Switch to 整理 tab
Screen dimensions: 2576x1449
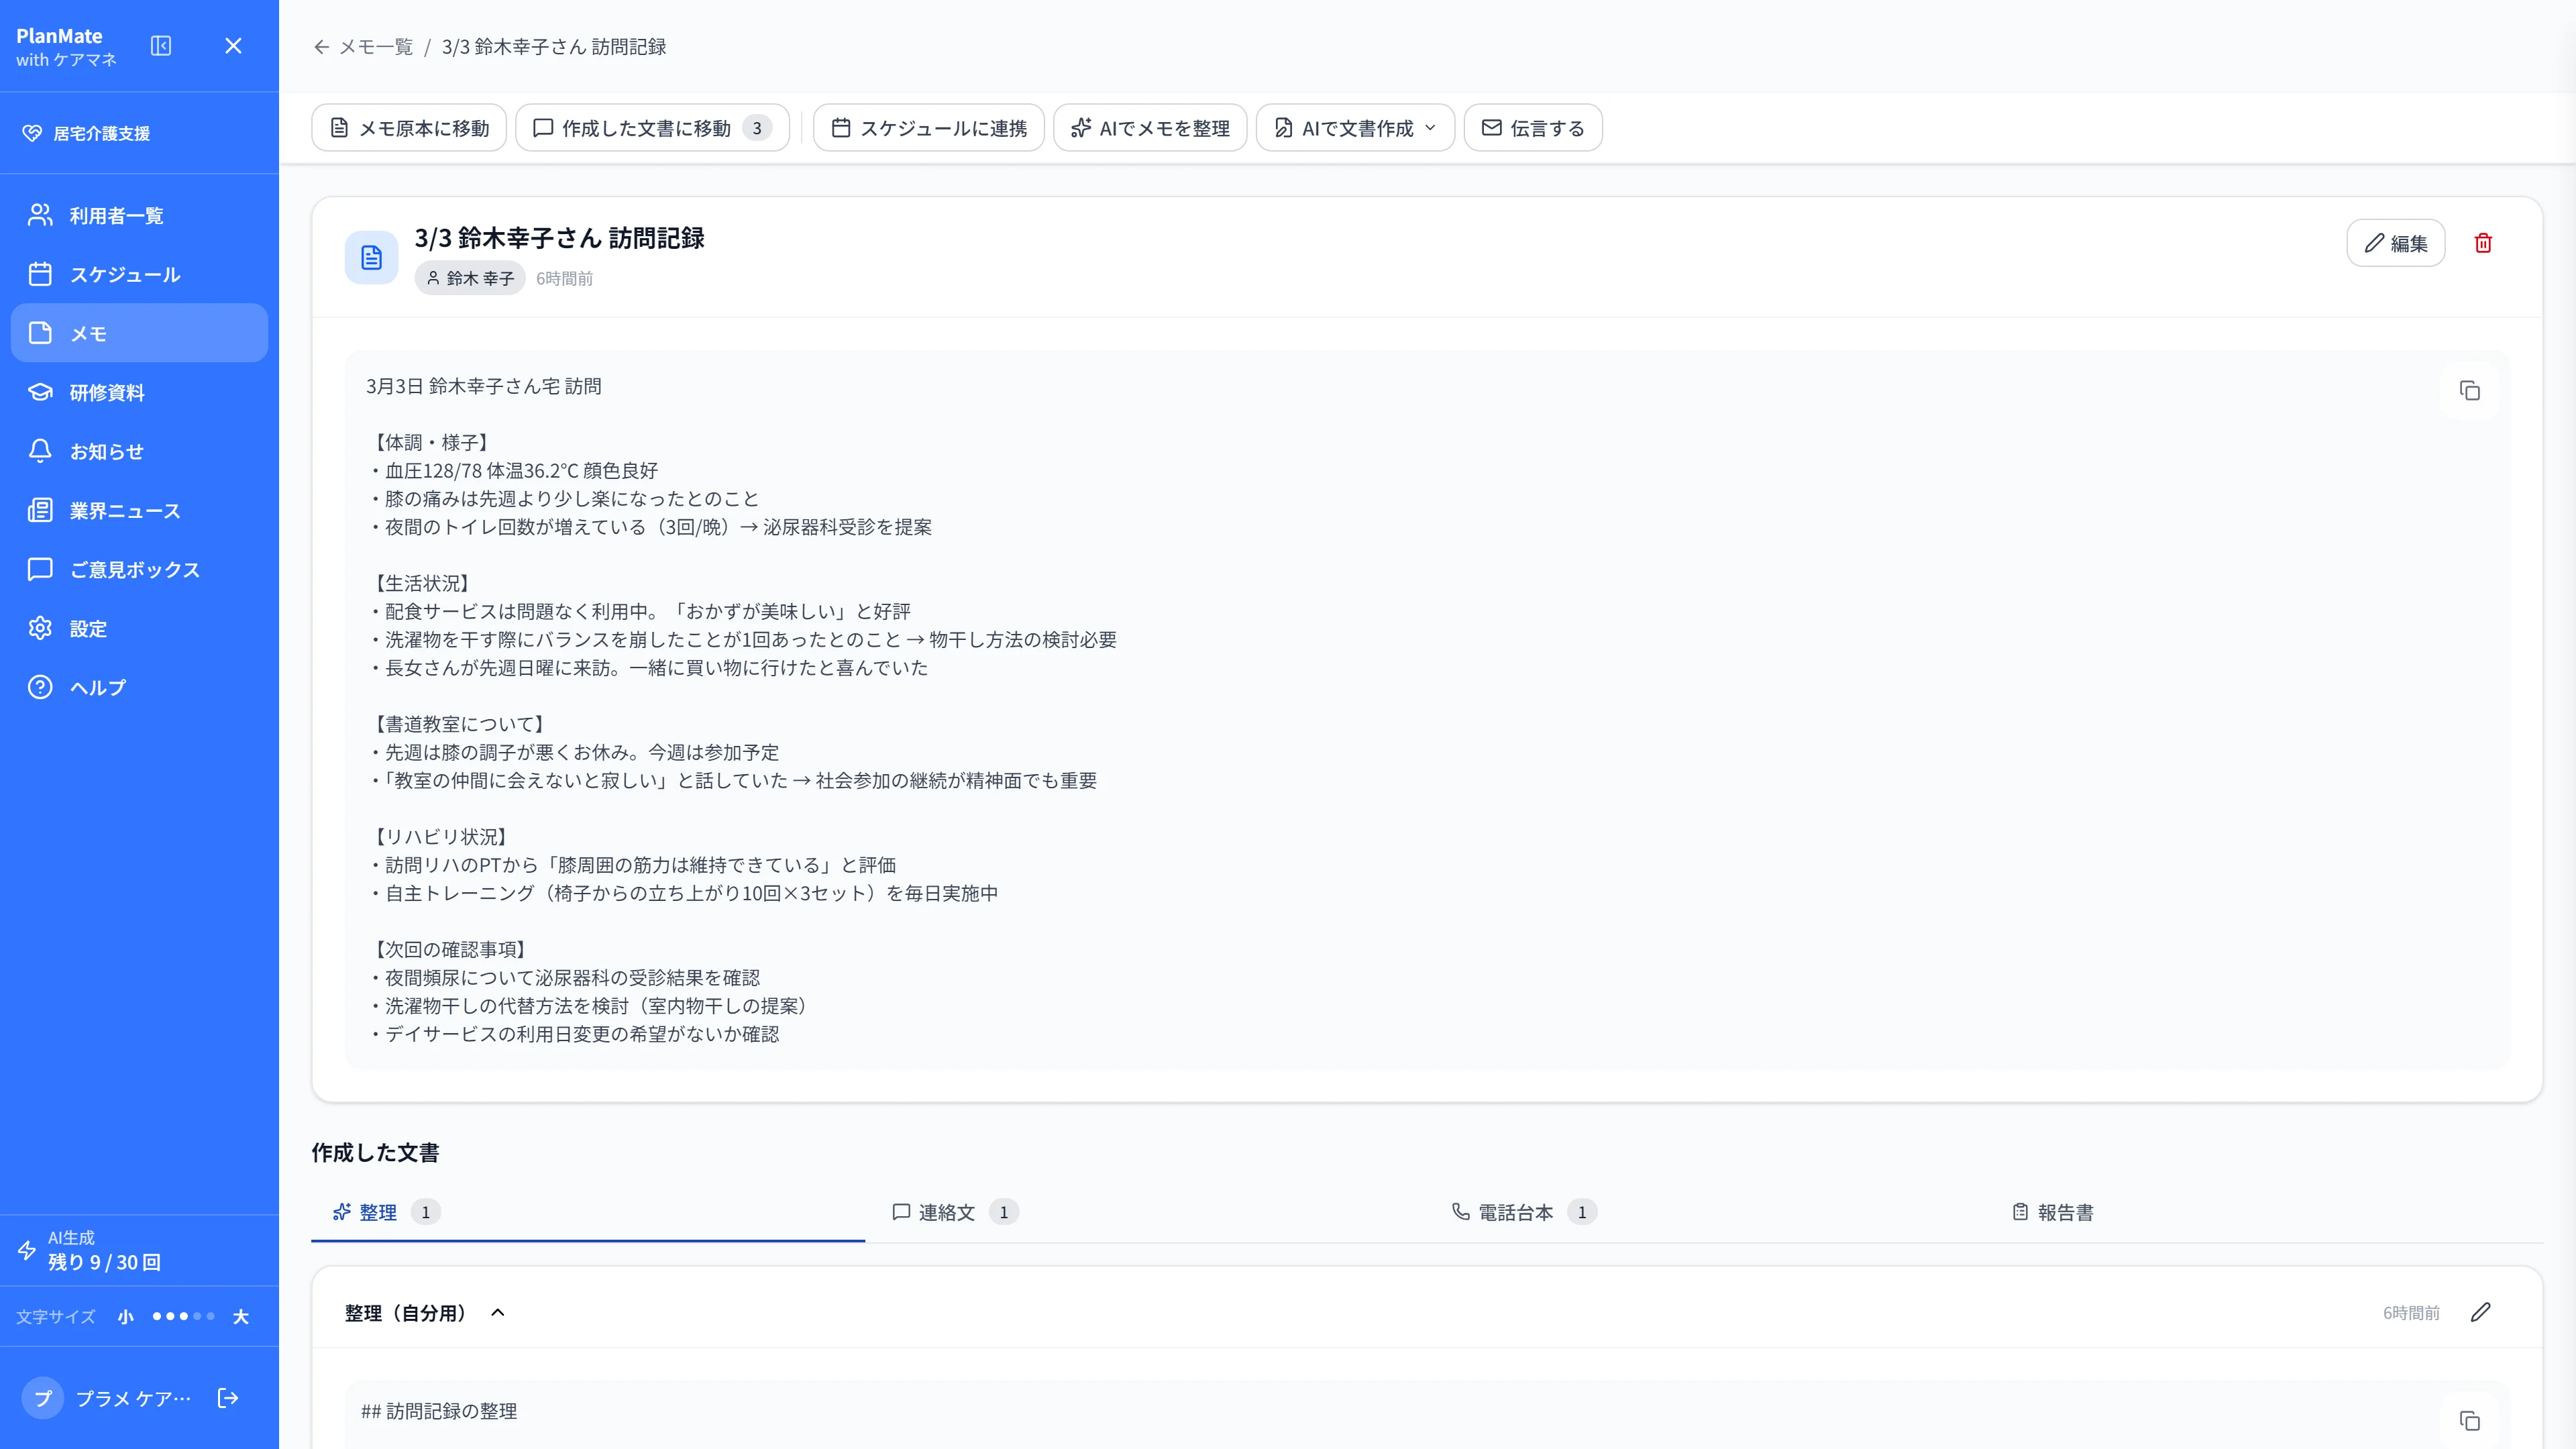tap(588, 1212)
